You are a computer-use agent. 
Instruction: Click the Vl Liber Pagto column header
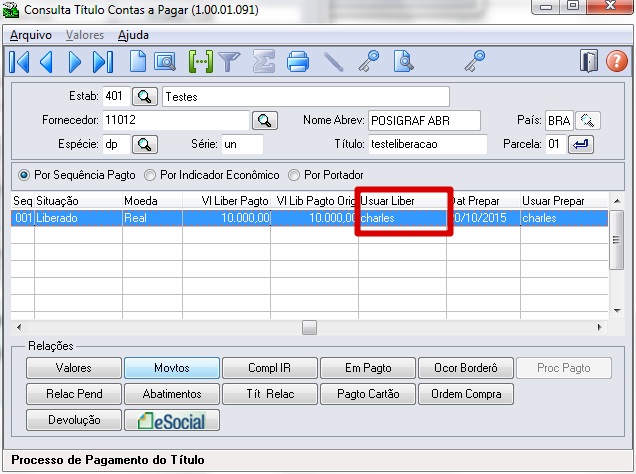tap(226, 201)
